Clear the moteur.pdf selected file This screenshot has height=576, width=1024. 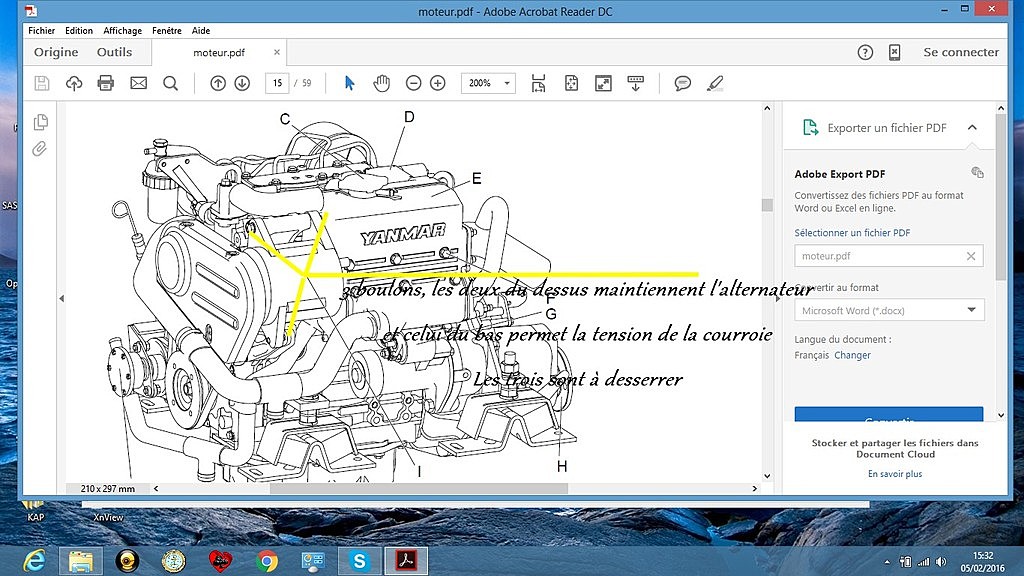[x=970, y=256]
